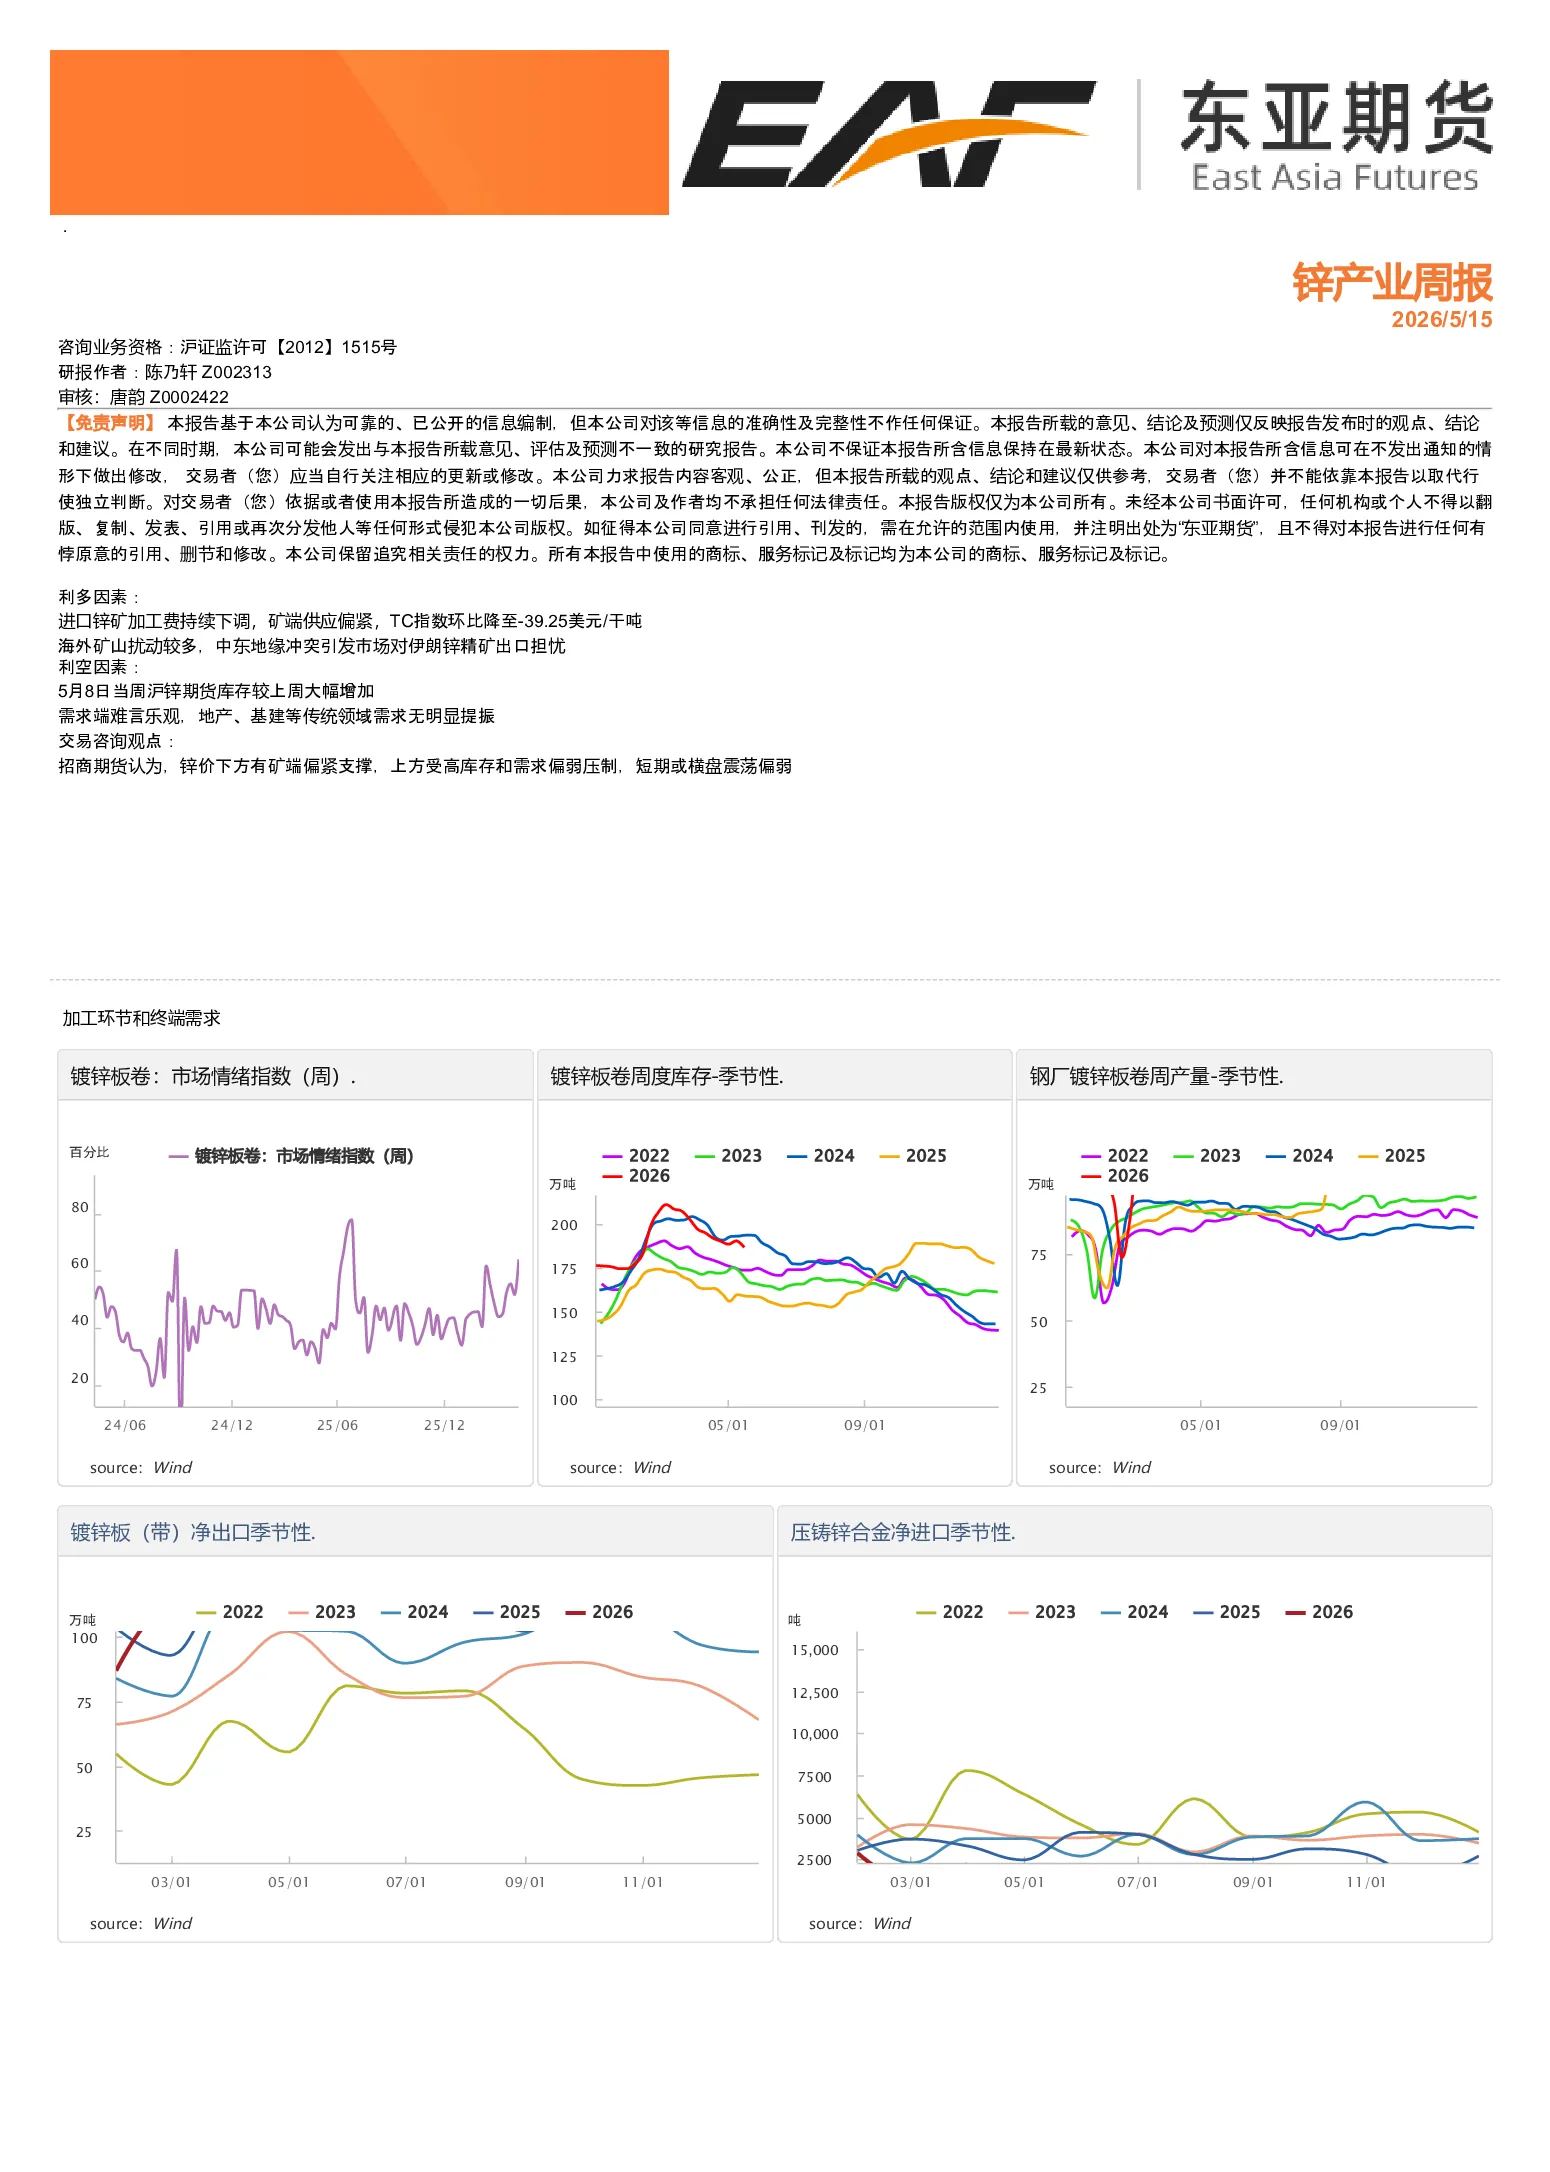
Task: Click chart title 压铸锌合金净进口季节性
Action: (x=903, y=1532)
